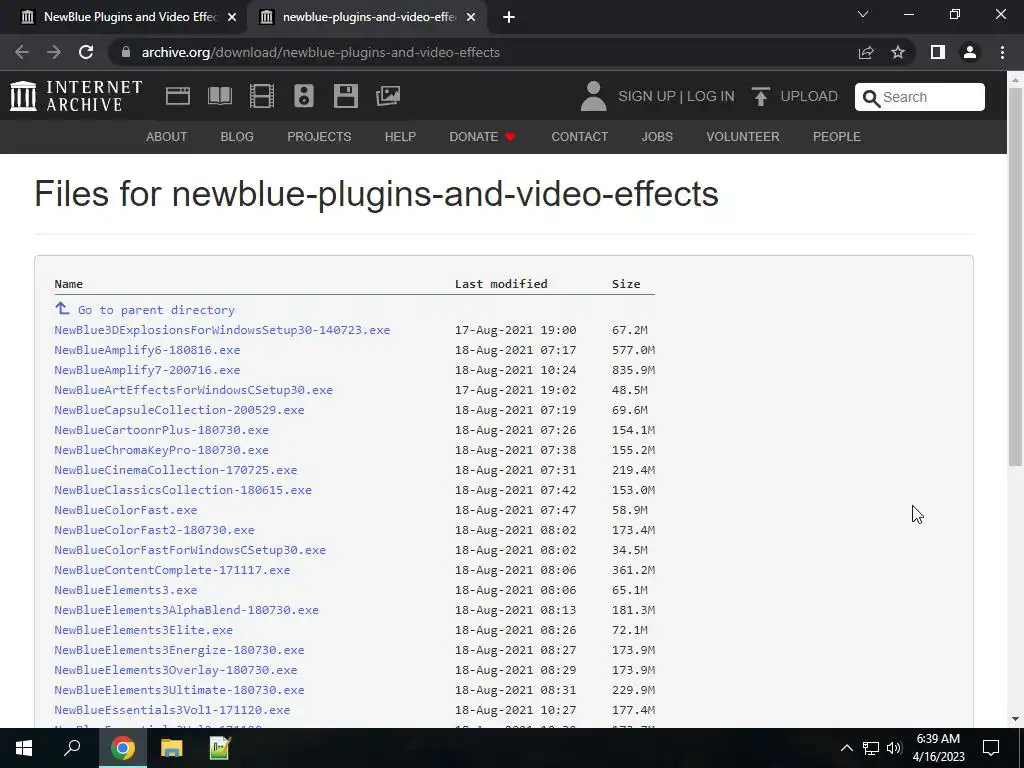Screen dimensions: 1024x768
Task: Open the Software floppy disk icon
Action: tap(345, 96)
